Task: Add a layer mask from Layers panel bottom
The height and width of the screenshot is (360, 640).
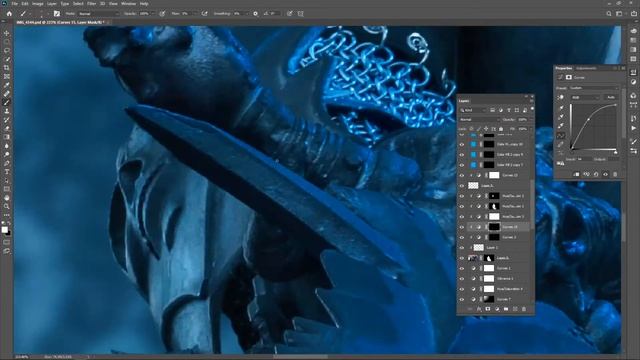Action: coord(488,309)
